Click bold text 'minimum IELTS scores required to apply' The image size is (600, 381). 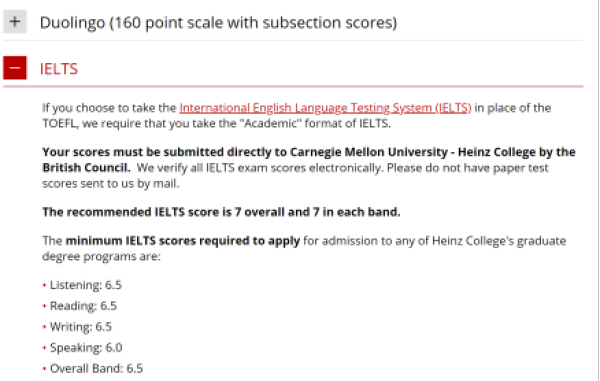pos(183,241)
